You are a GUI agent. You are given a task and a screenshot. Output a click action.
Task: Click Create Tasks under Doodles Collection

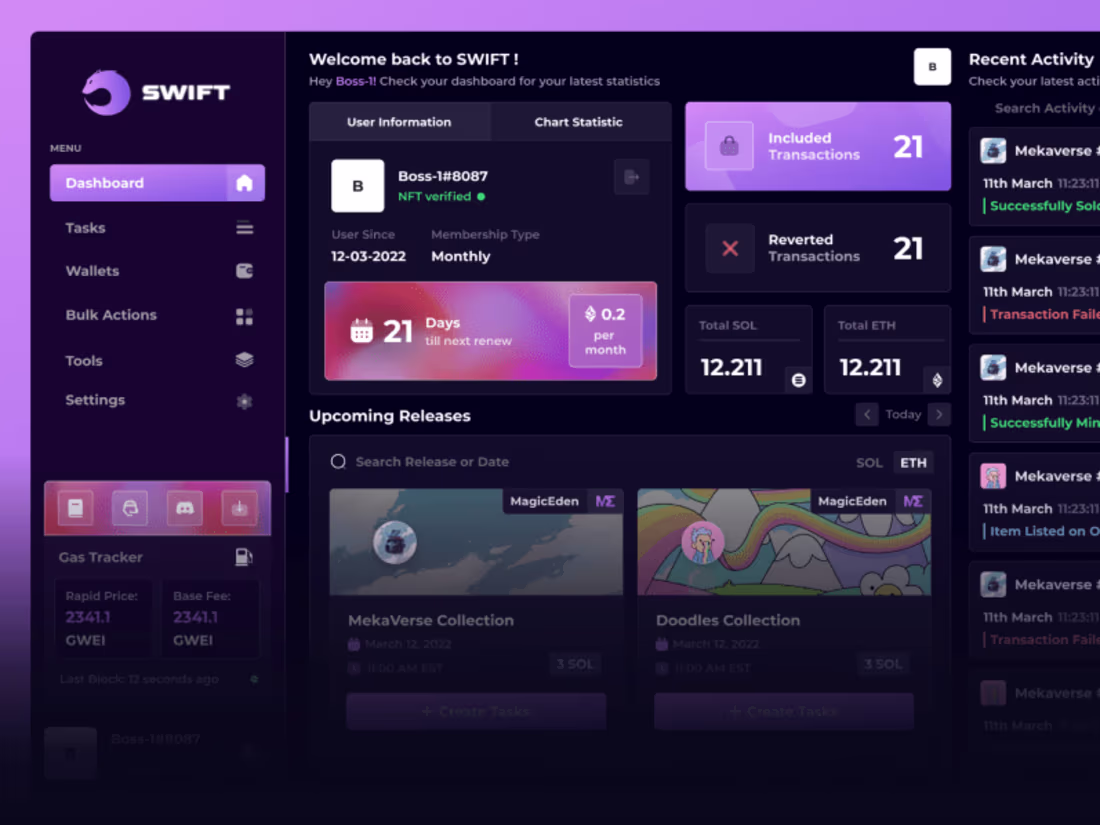coord(783,711)
